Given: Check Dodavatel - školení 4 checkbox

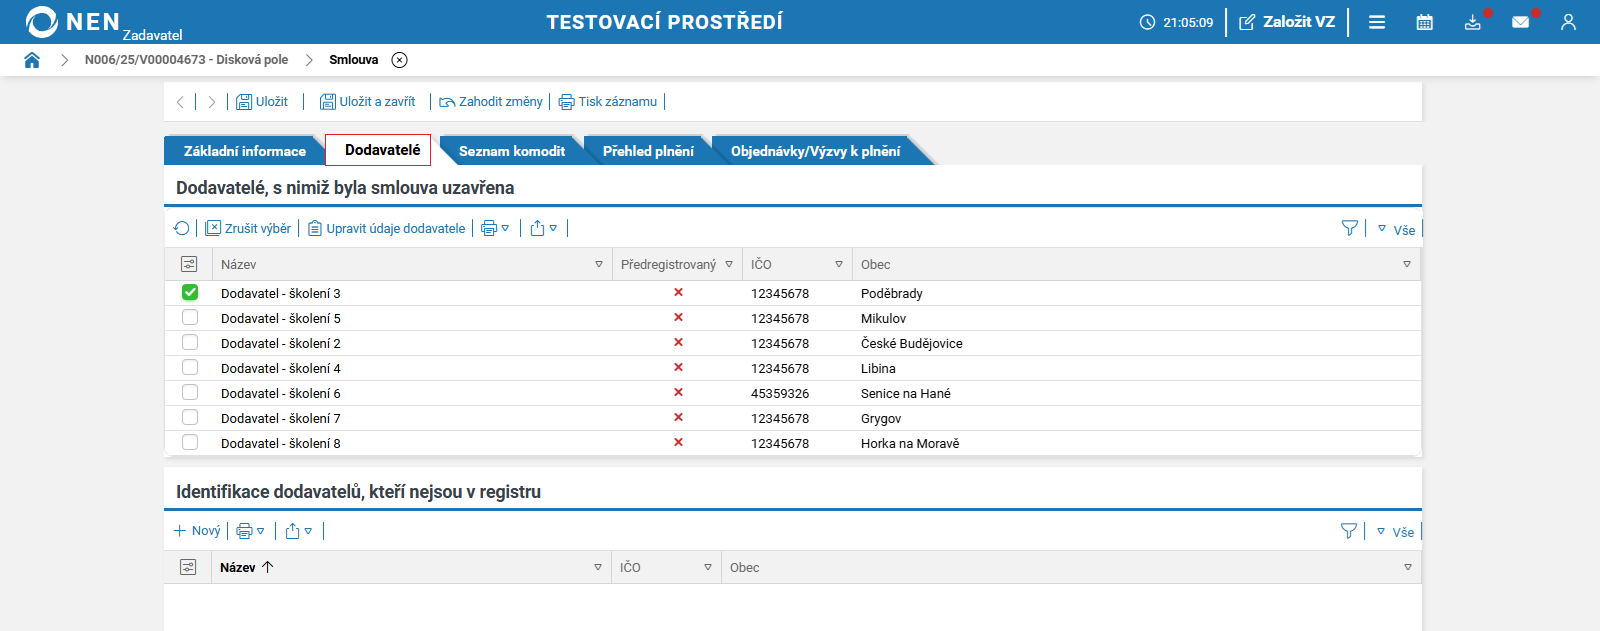Looking at the screenshot, I should coord(190,367).
